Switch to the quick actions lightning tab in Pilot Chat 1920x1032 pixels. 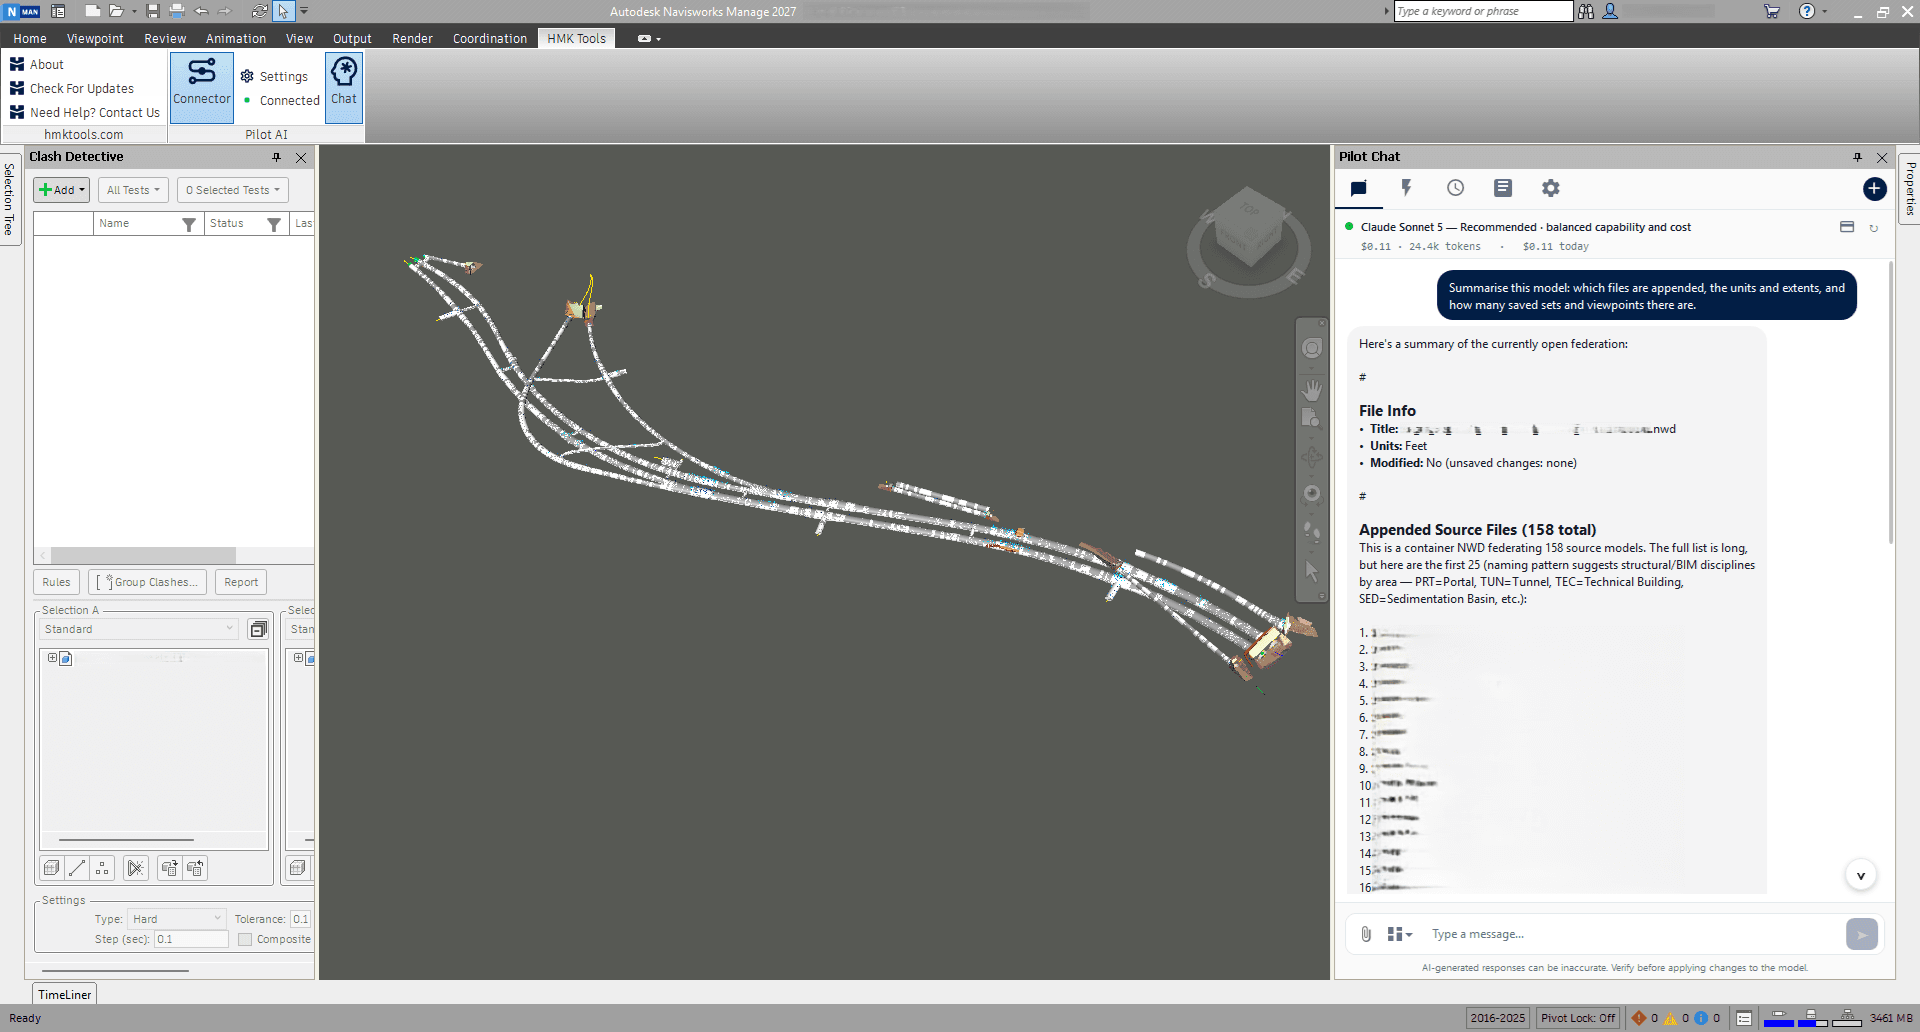pos(1406,188)
